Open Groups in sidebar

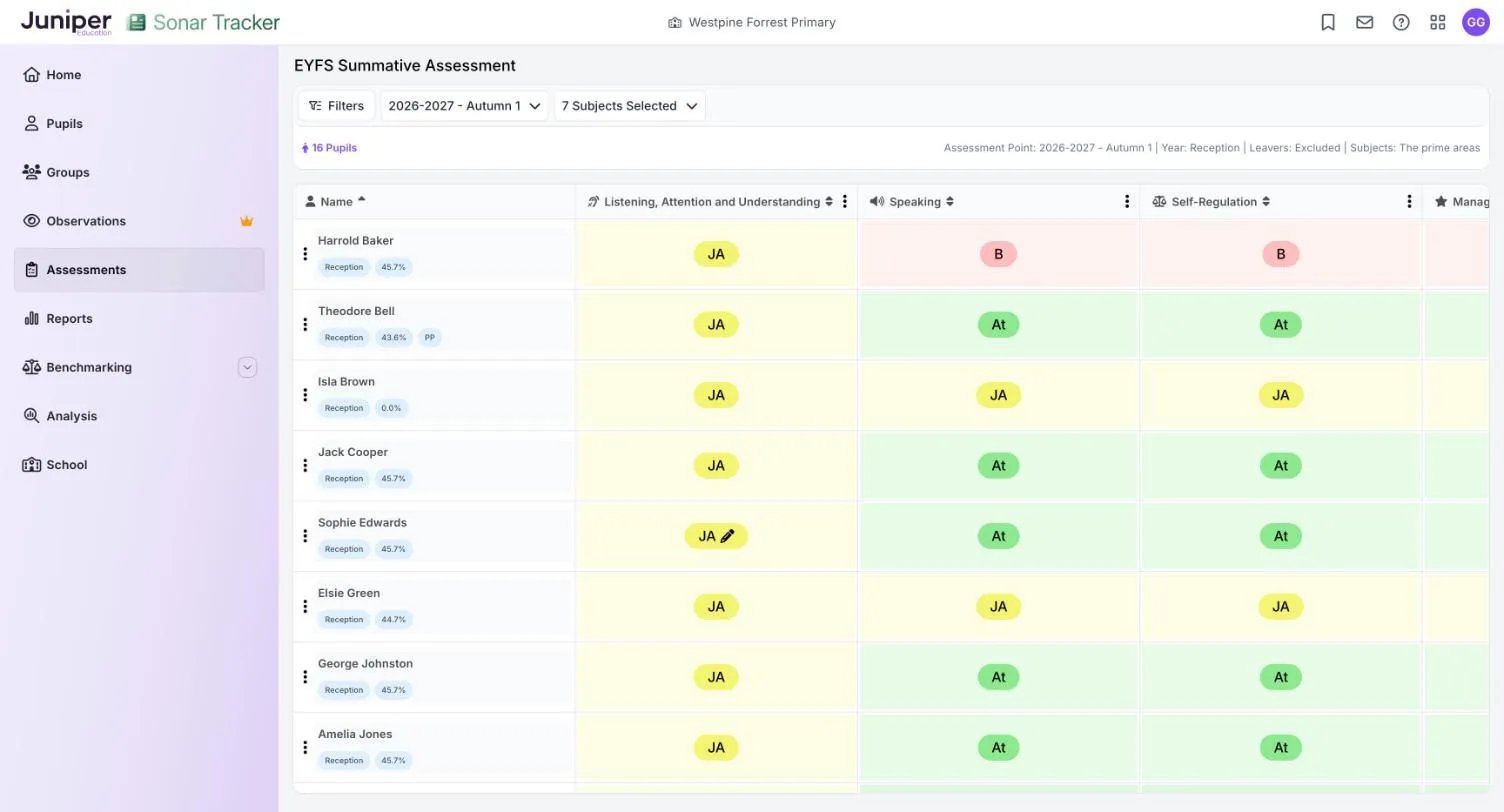[139, 172]
